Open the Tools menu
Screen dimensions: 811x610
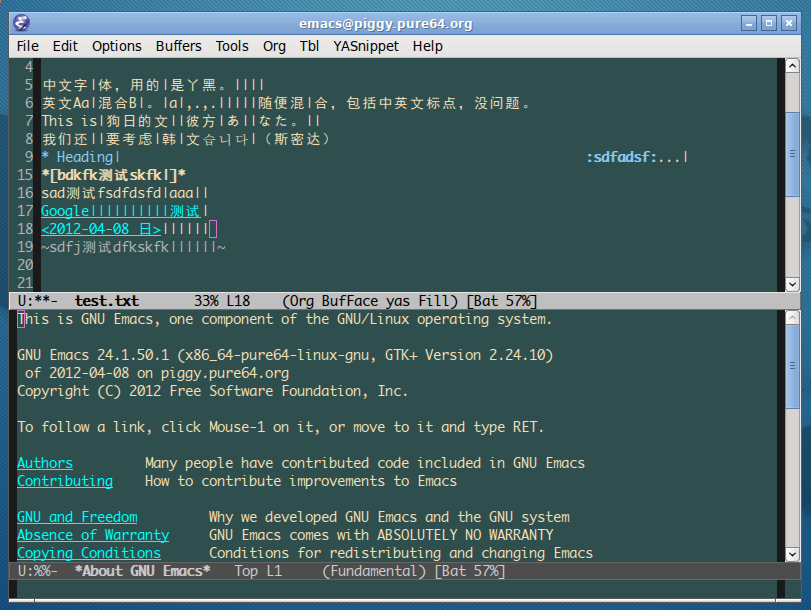click(x=232, y=47)
